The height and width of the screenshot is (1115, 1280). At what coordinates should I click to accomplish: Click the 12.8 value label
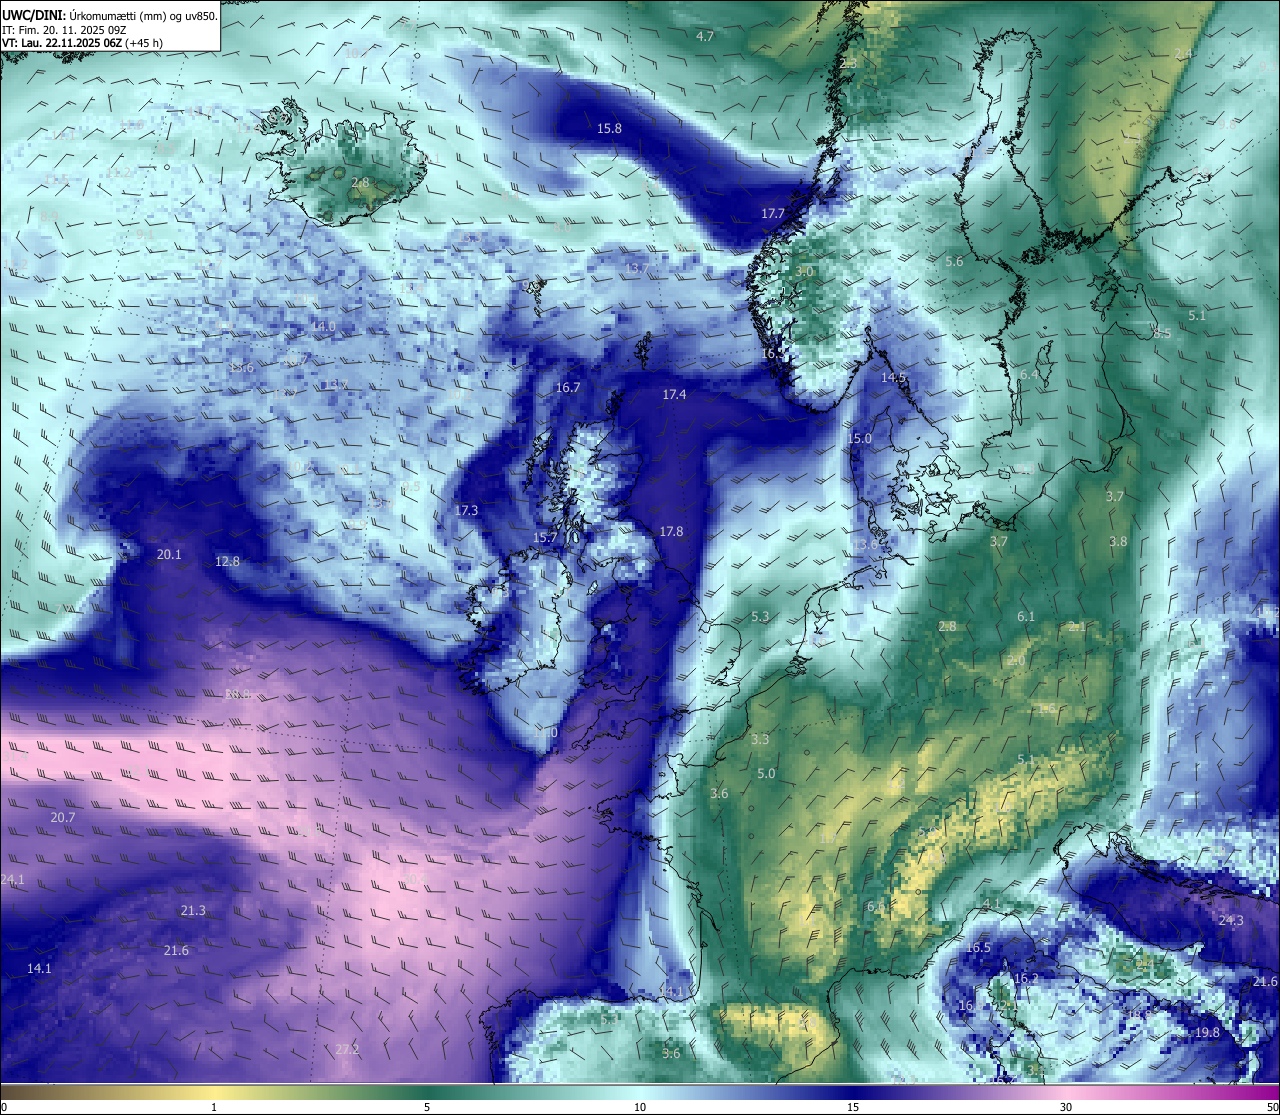pos(227,561)
